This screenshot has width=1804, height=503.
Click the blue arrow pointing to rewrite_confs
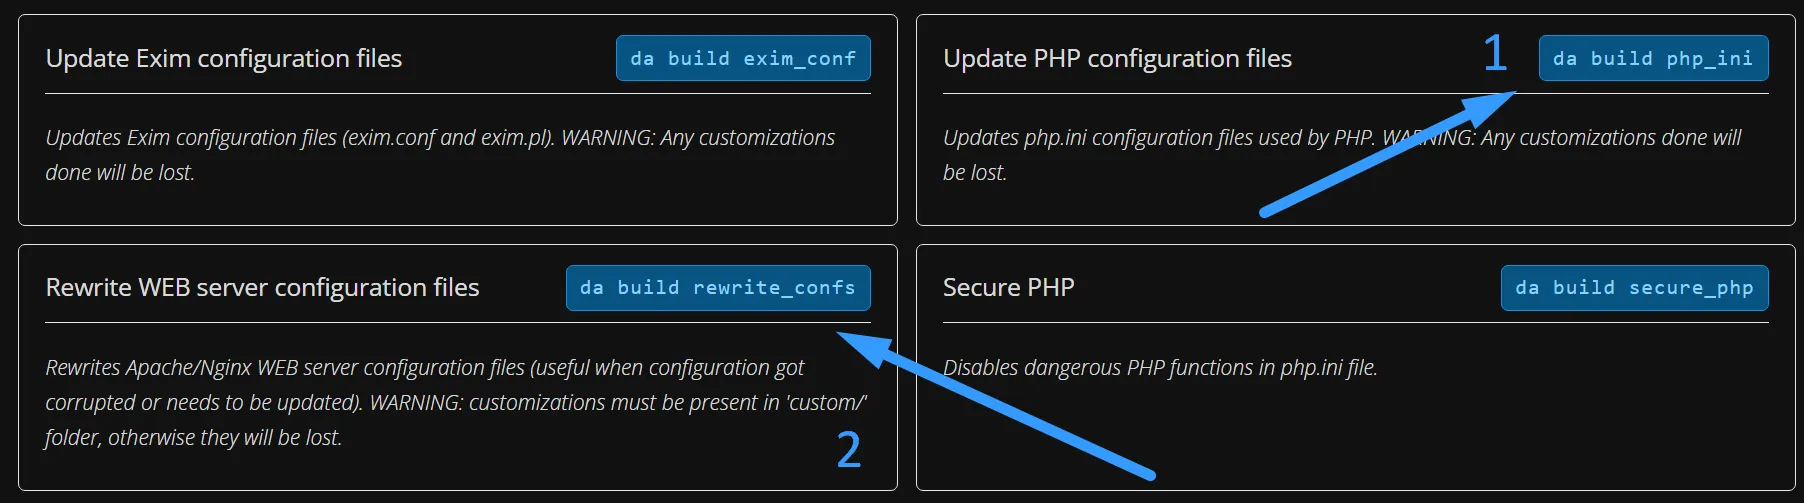click(x=995, y=405)
